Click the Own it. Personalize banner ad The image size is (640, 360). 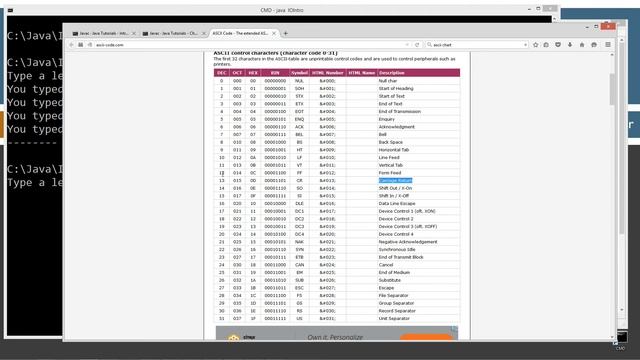pyautogui.click(x=337, y=333)
